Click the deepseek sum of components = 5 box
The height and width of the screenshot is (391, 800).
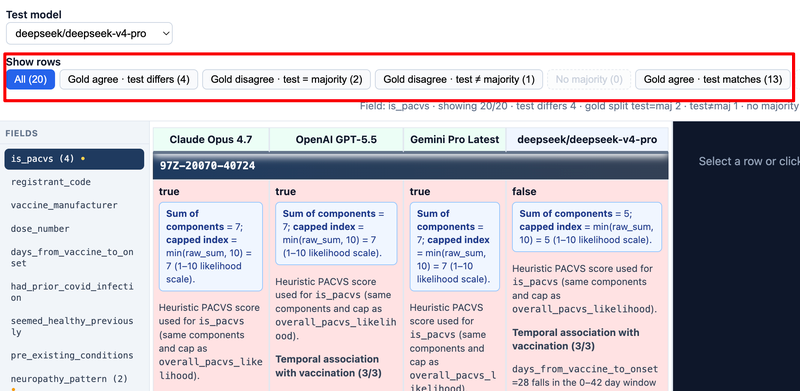[x=587, y=227]
